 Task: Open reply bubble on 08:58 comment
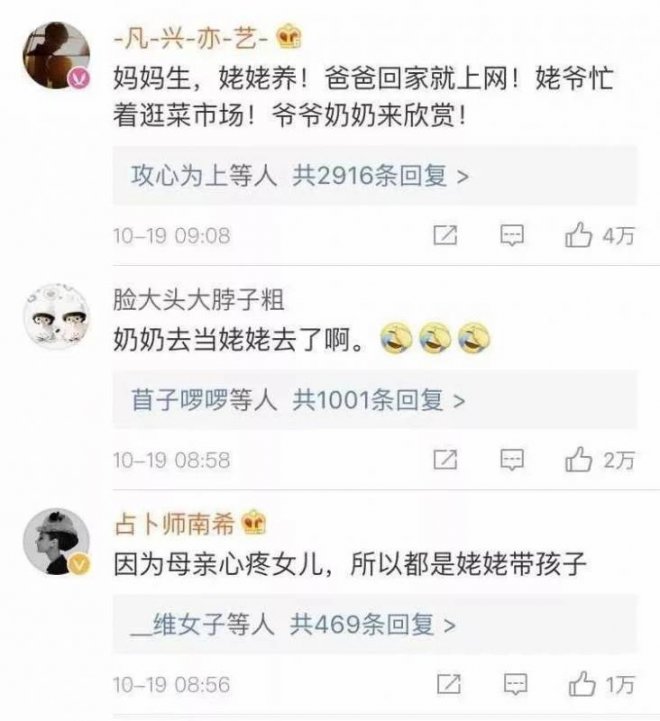point(512,460)
